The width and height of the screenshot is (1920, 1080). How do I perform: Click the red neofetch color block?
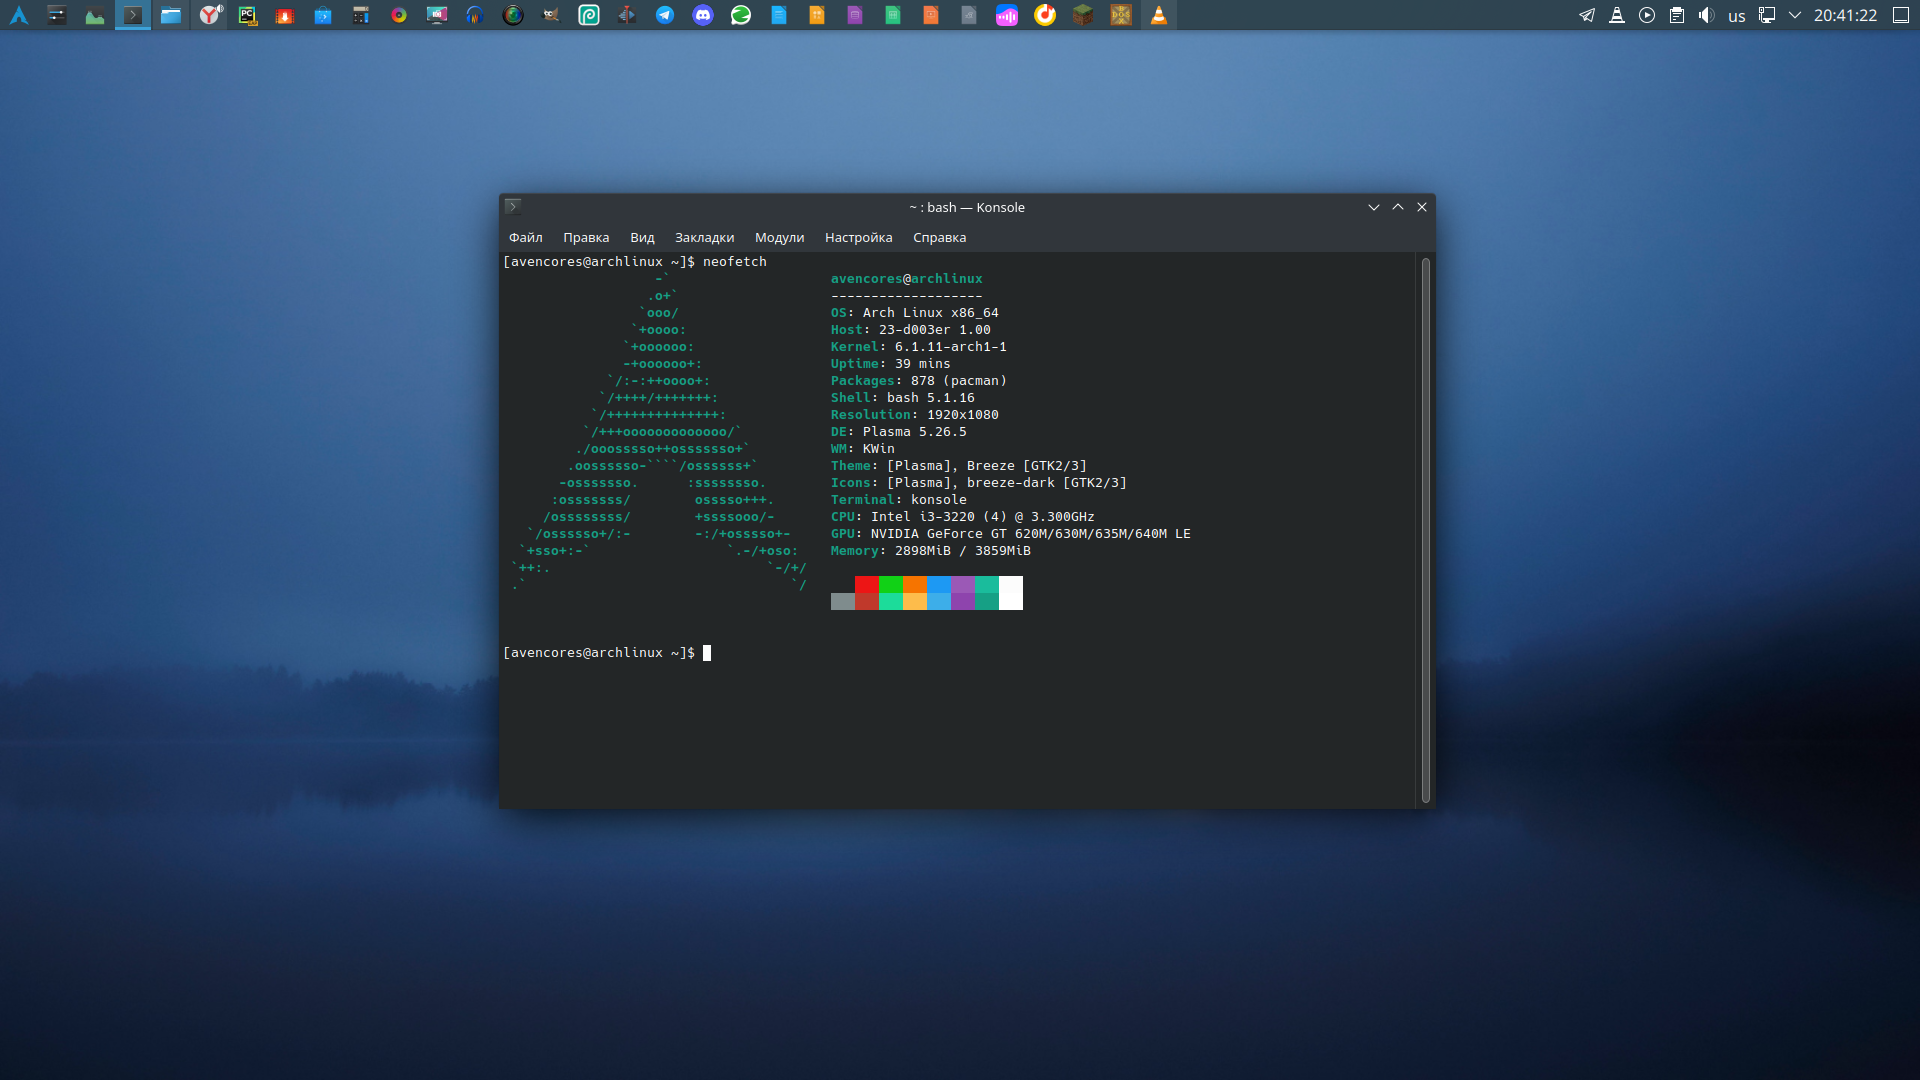point(867,584)
